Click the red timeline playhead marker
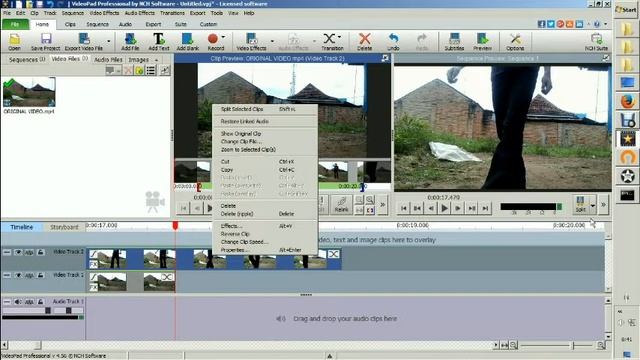640x360 pixels. click(175, 225)
